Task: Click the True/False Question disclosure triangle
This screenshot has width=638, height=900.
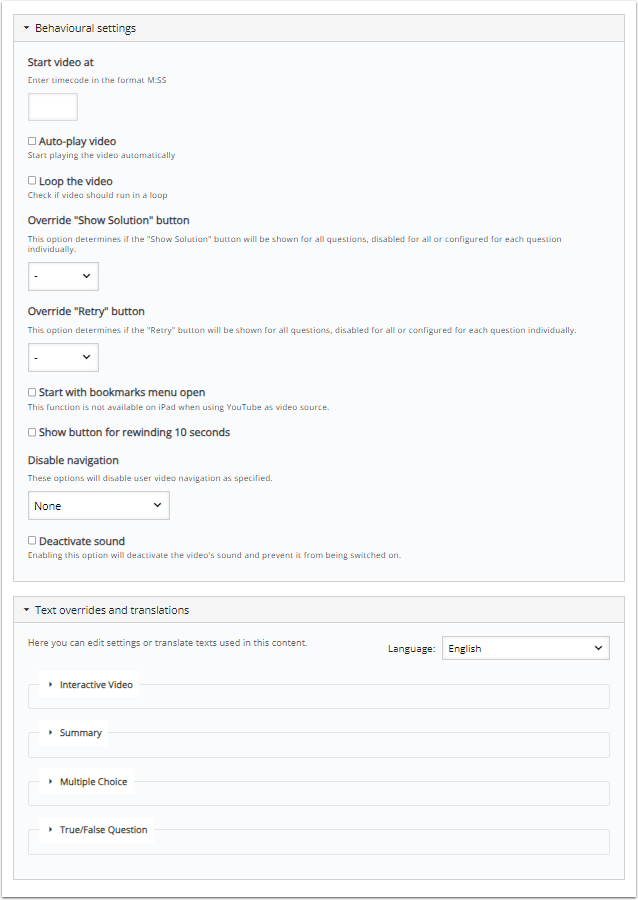Action: [x=51, y=829]
